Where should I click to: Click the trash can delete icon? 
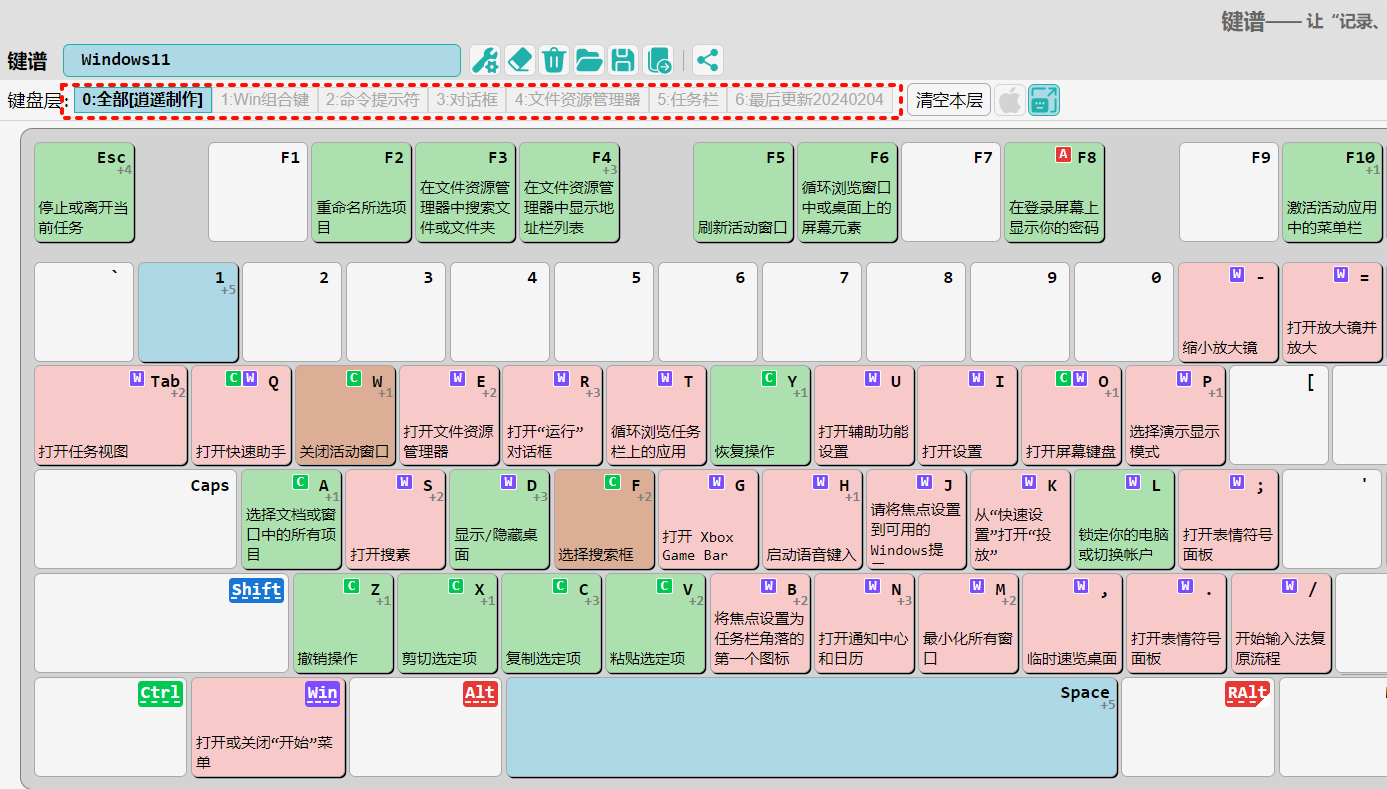(x=554, y=60)
